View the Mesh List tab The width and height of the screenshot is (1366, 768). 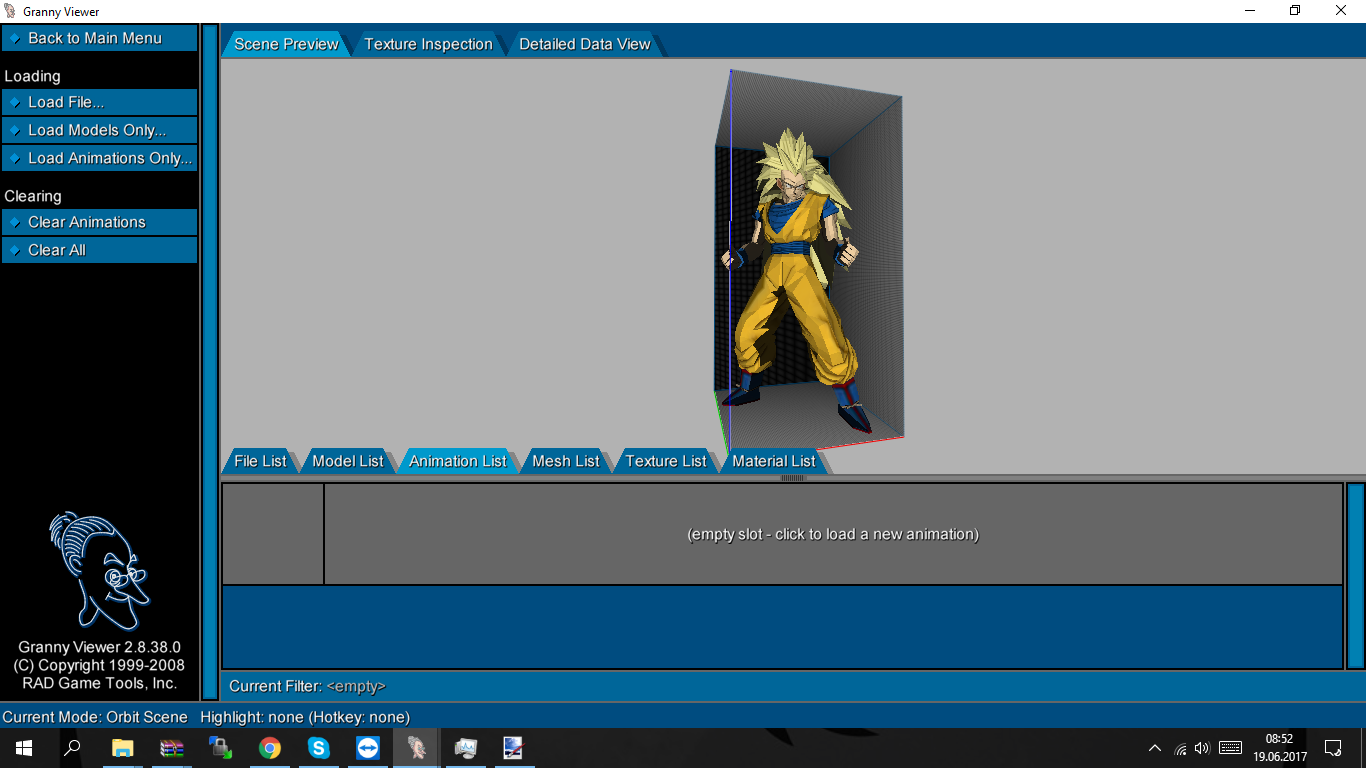[x=566, y=461]
